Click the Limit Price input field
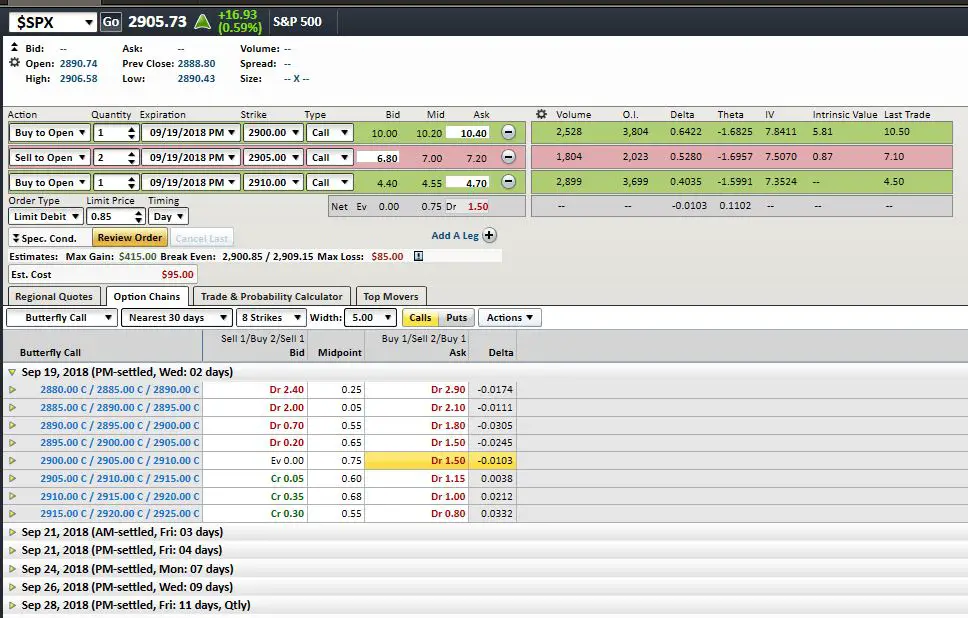This screenshot has width=968, height=618. pos(109,217)
